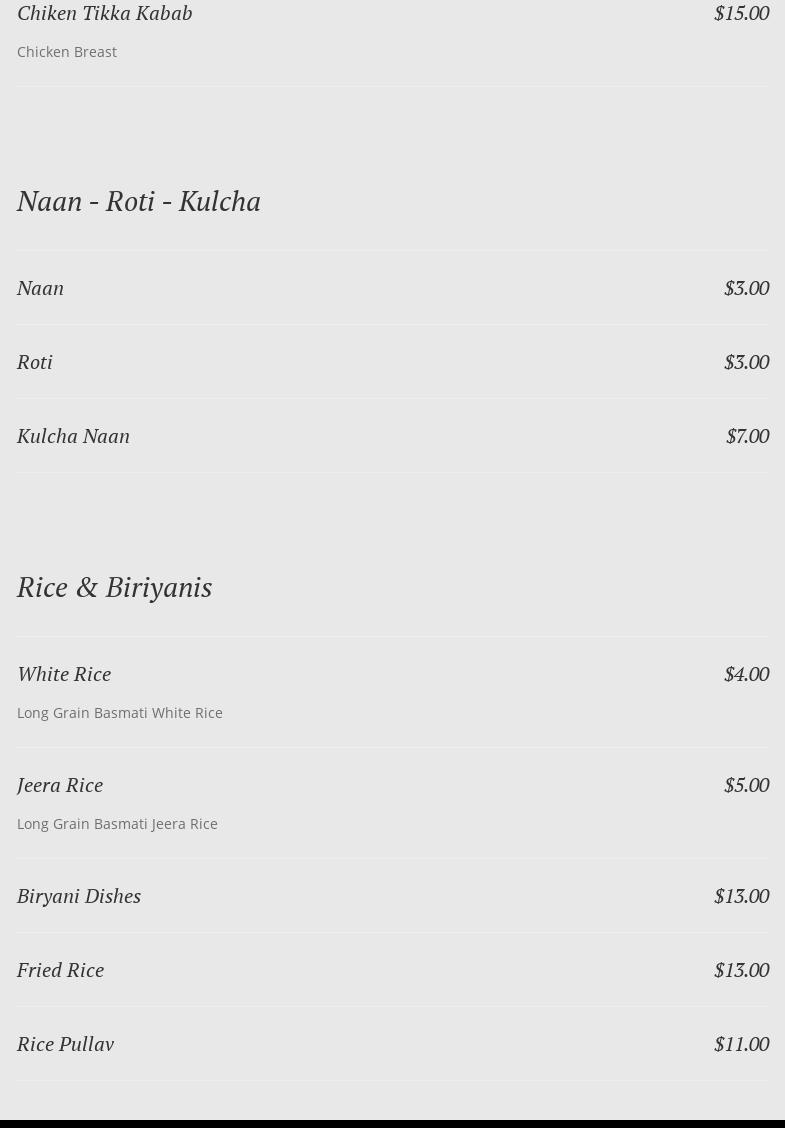
Task: Choose the plain Naan menu item
Action: 40,288
